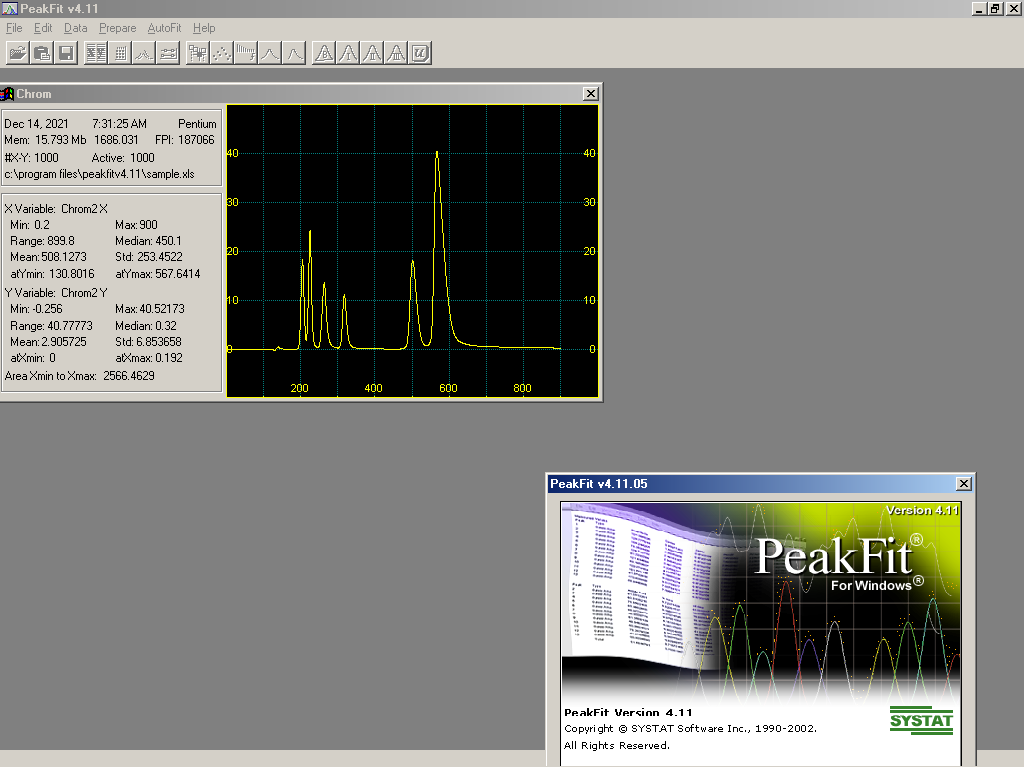
Task: Open the Prepare menu
Action: (117, 28)
